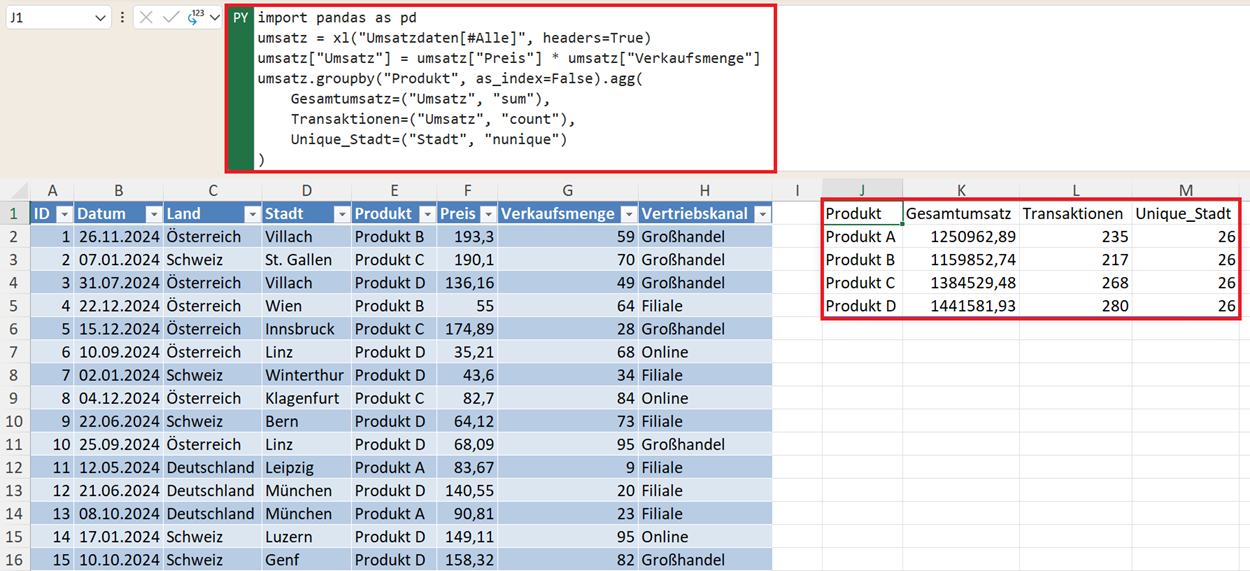This screenshot has height=571, width=1250.
Task: Click the Python output type icon
Action: pyautogui.click(x=195, y=18)
